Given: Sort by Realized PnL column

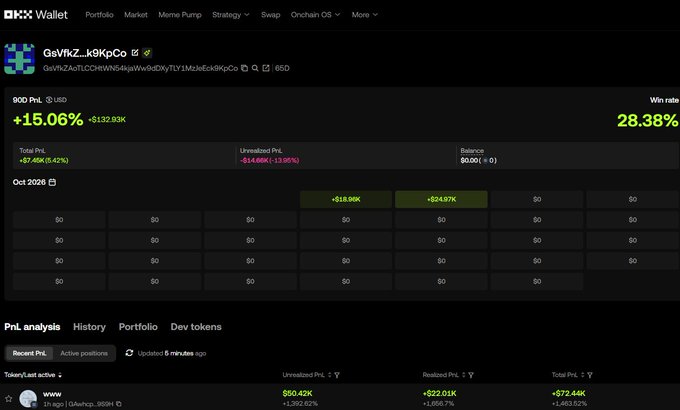Looking at the screenshot, I should [x=464, y=375].
